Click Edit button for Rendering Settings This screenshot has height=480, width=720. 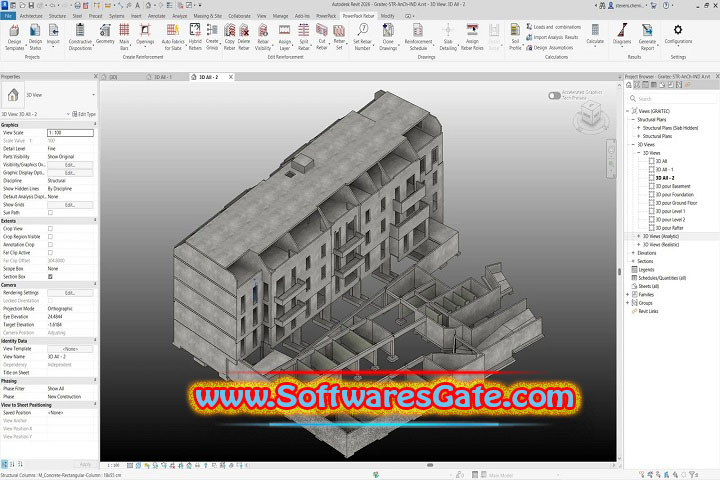coord(70,293)
